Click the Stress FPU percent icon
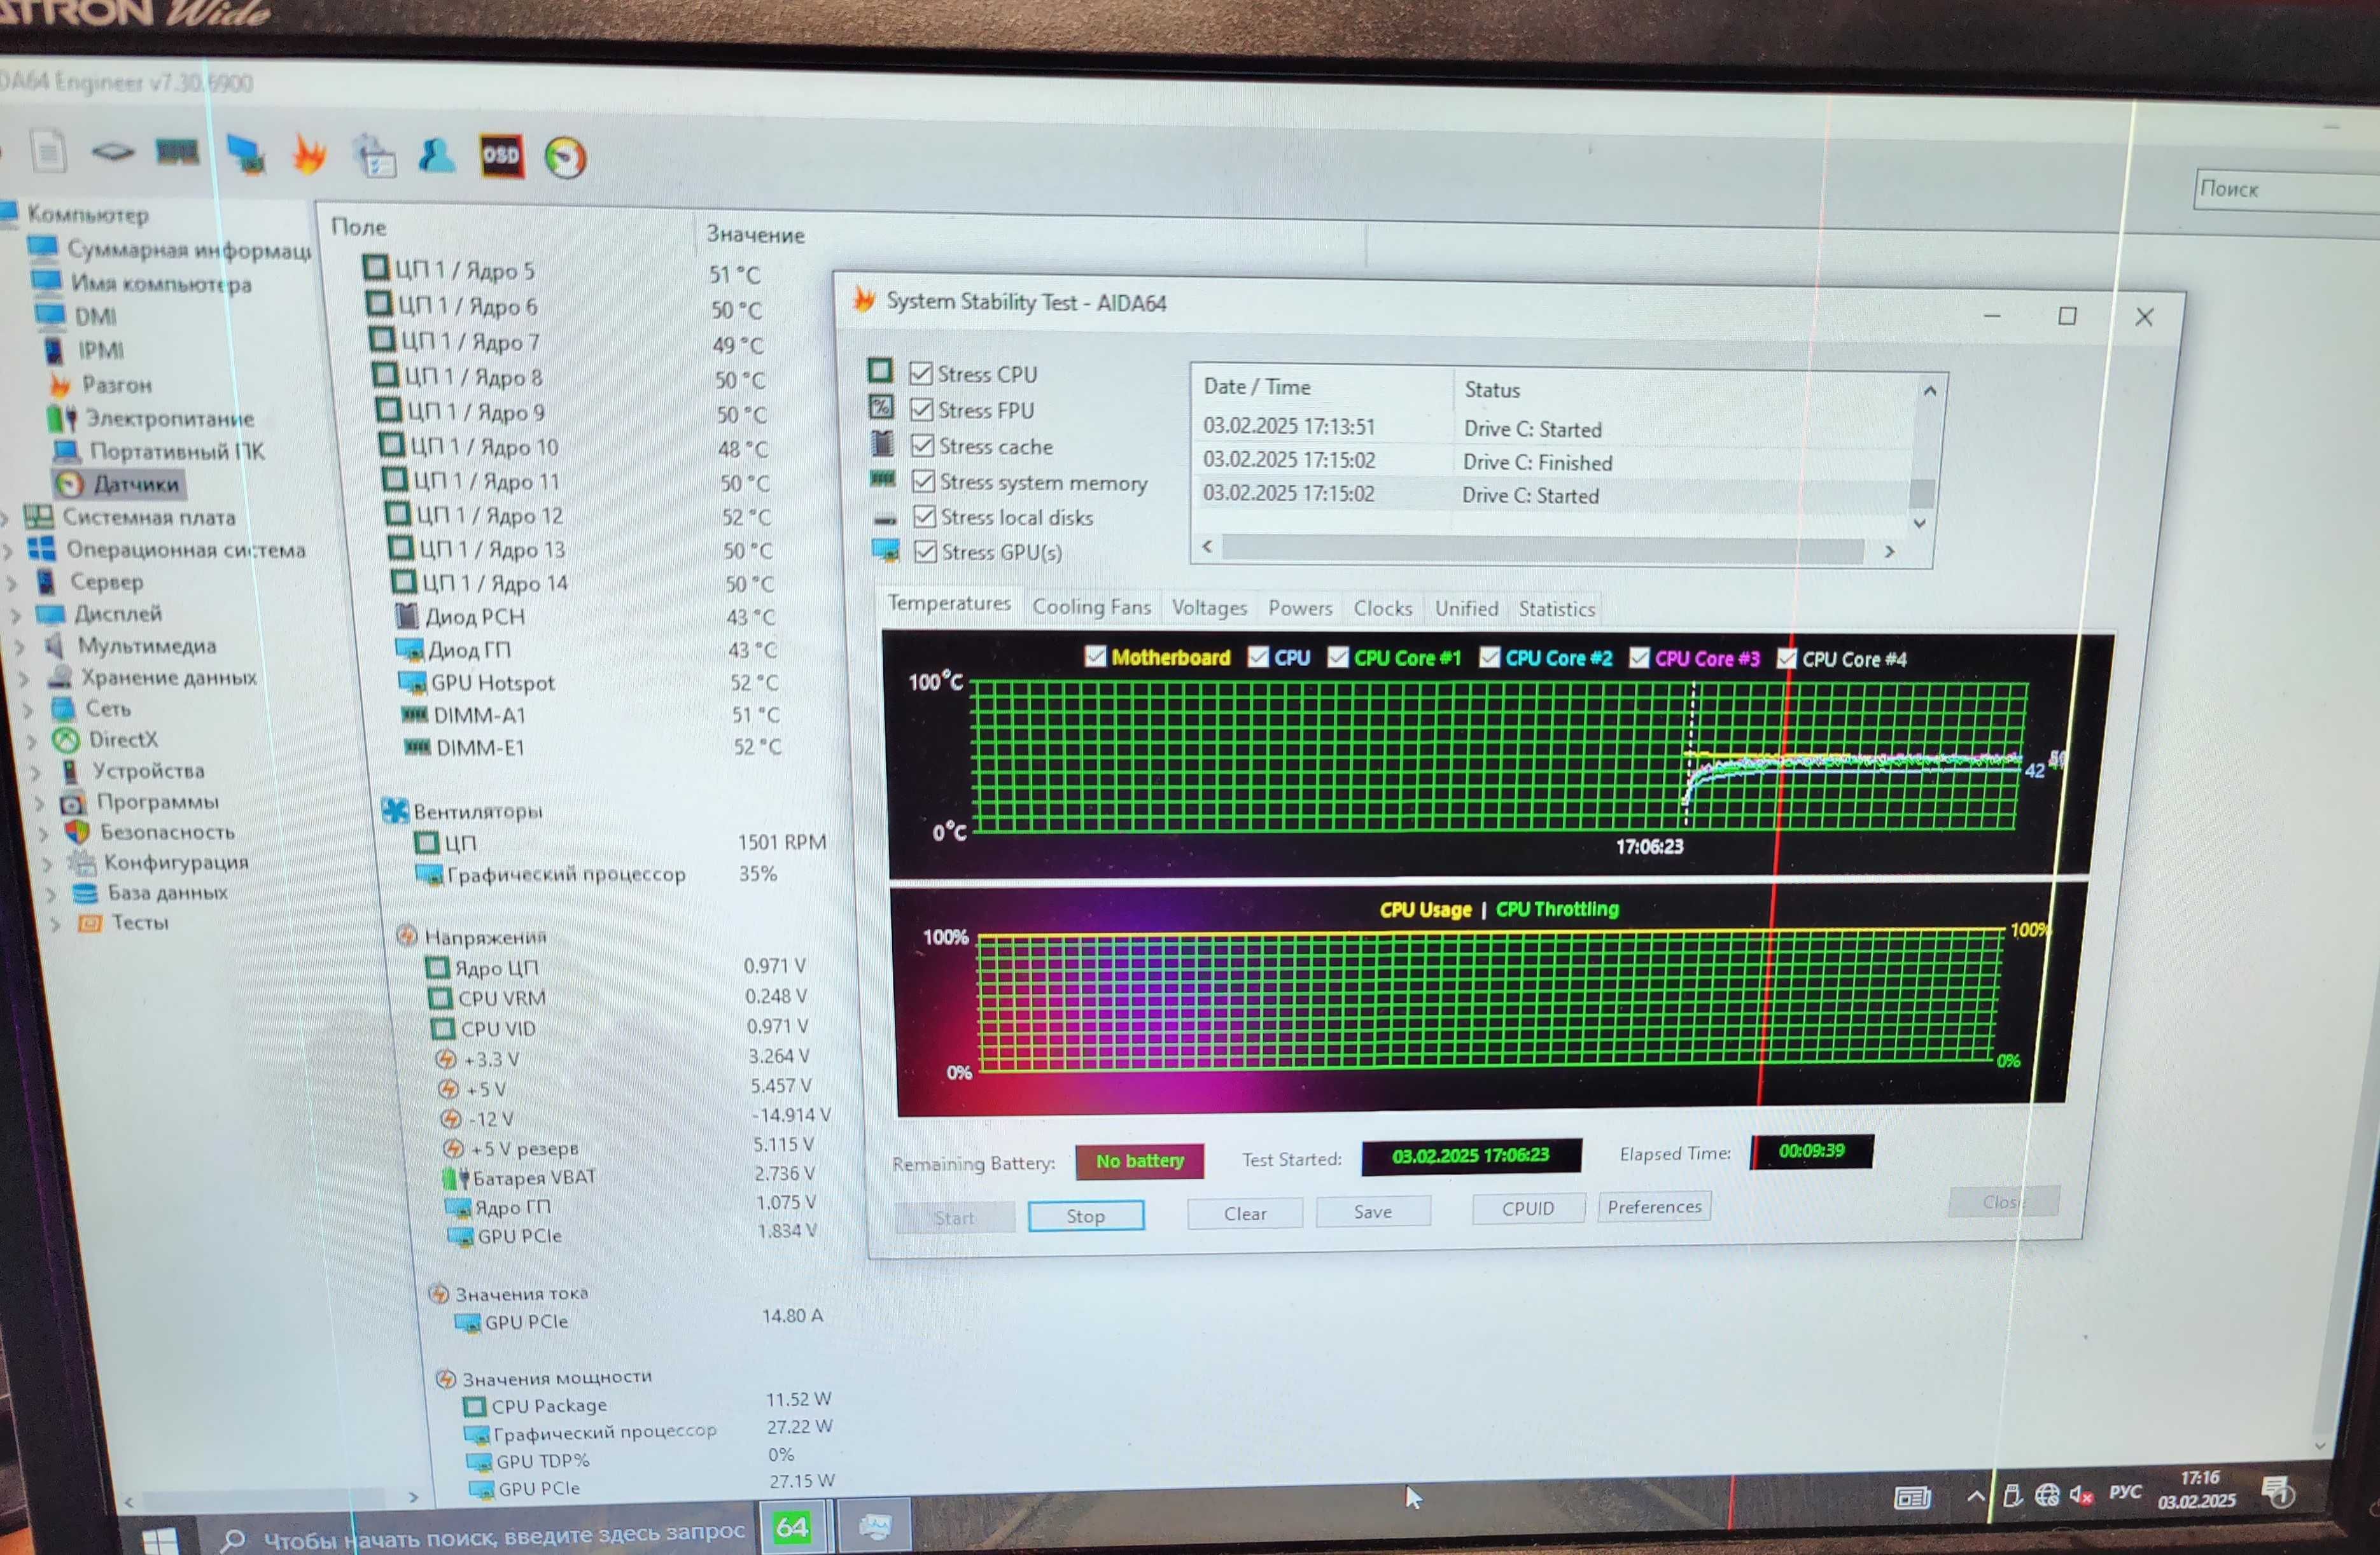 (x=881, y=408)
